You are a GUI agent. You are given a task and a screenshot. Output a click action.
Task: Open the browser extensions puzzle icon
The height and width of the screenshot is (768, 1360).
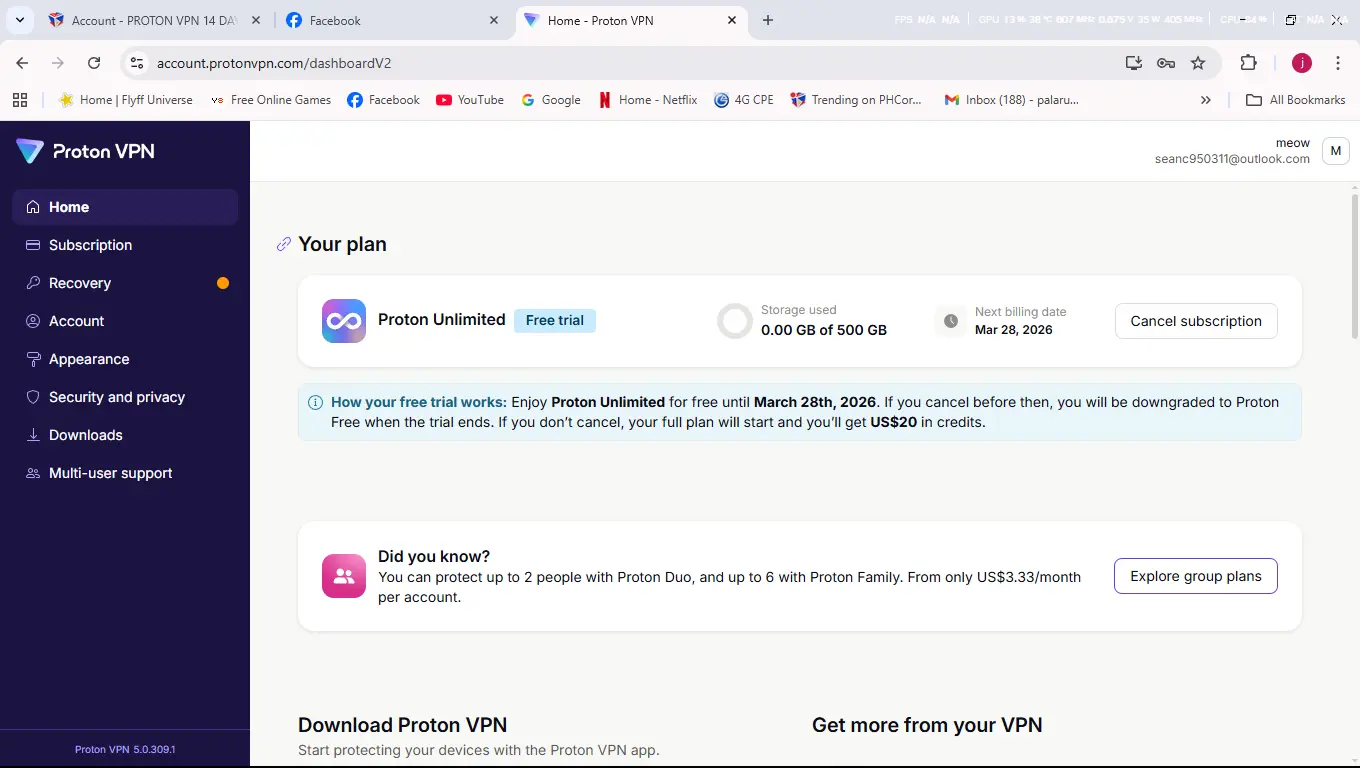click(x=1248, y=63)
